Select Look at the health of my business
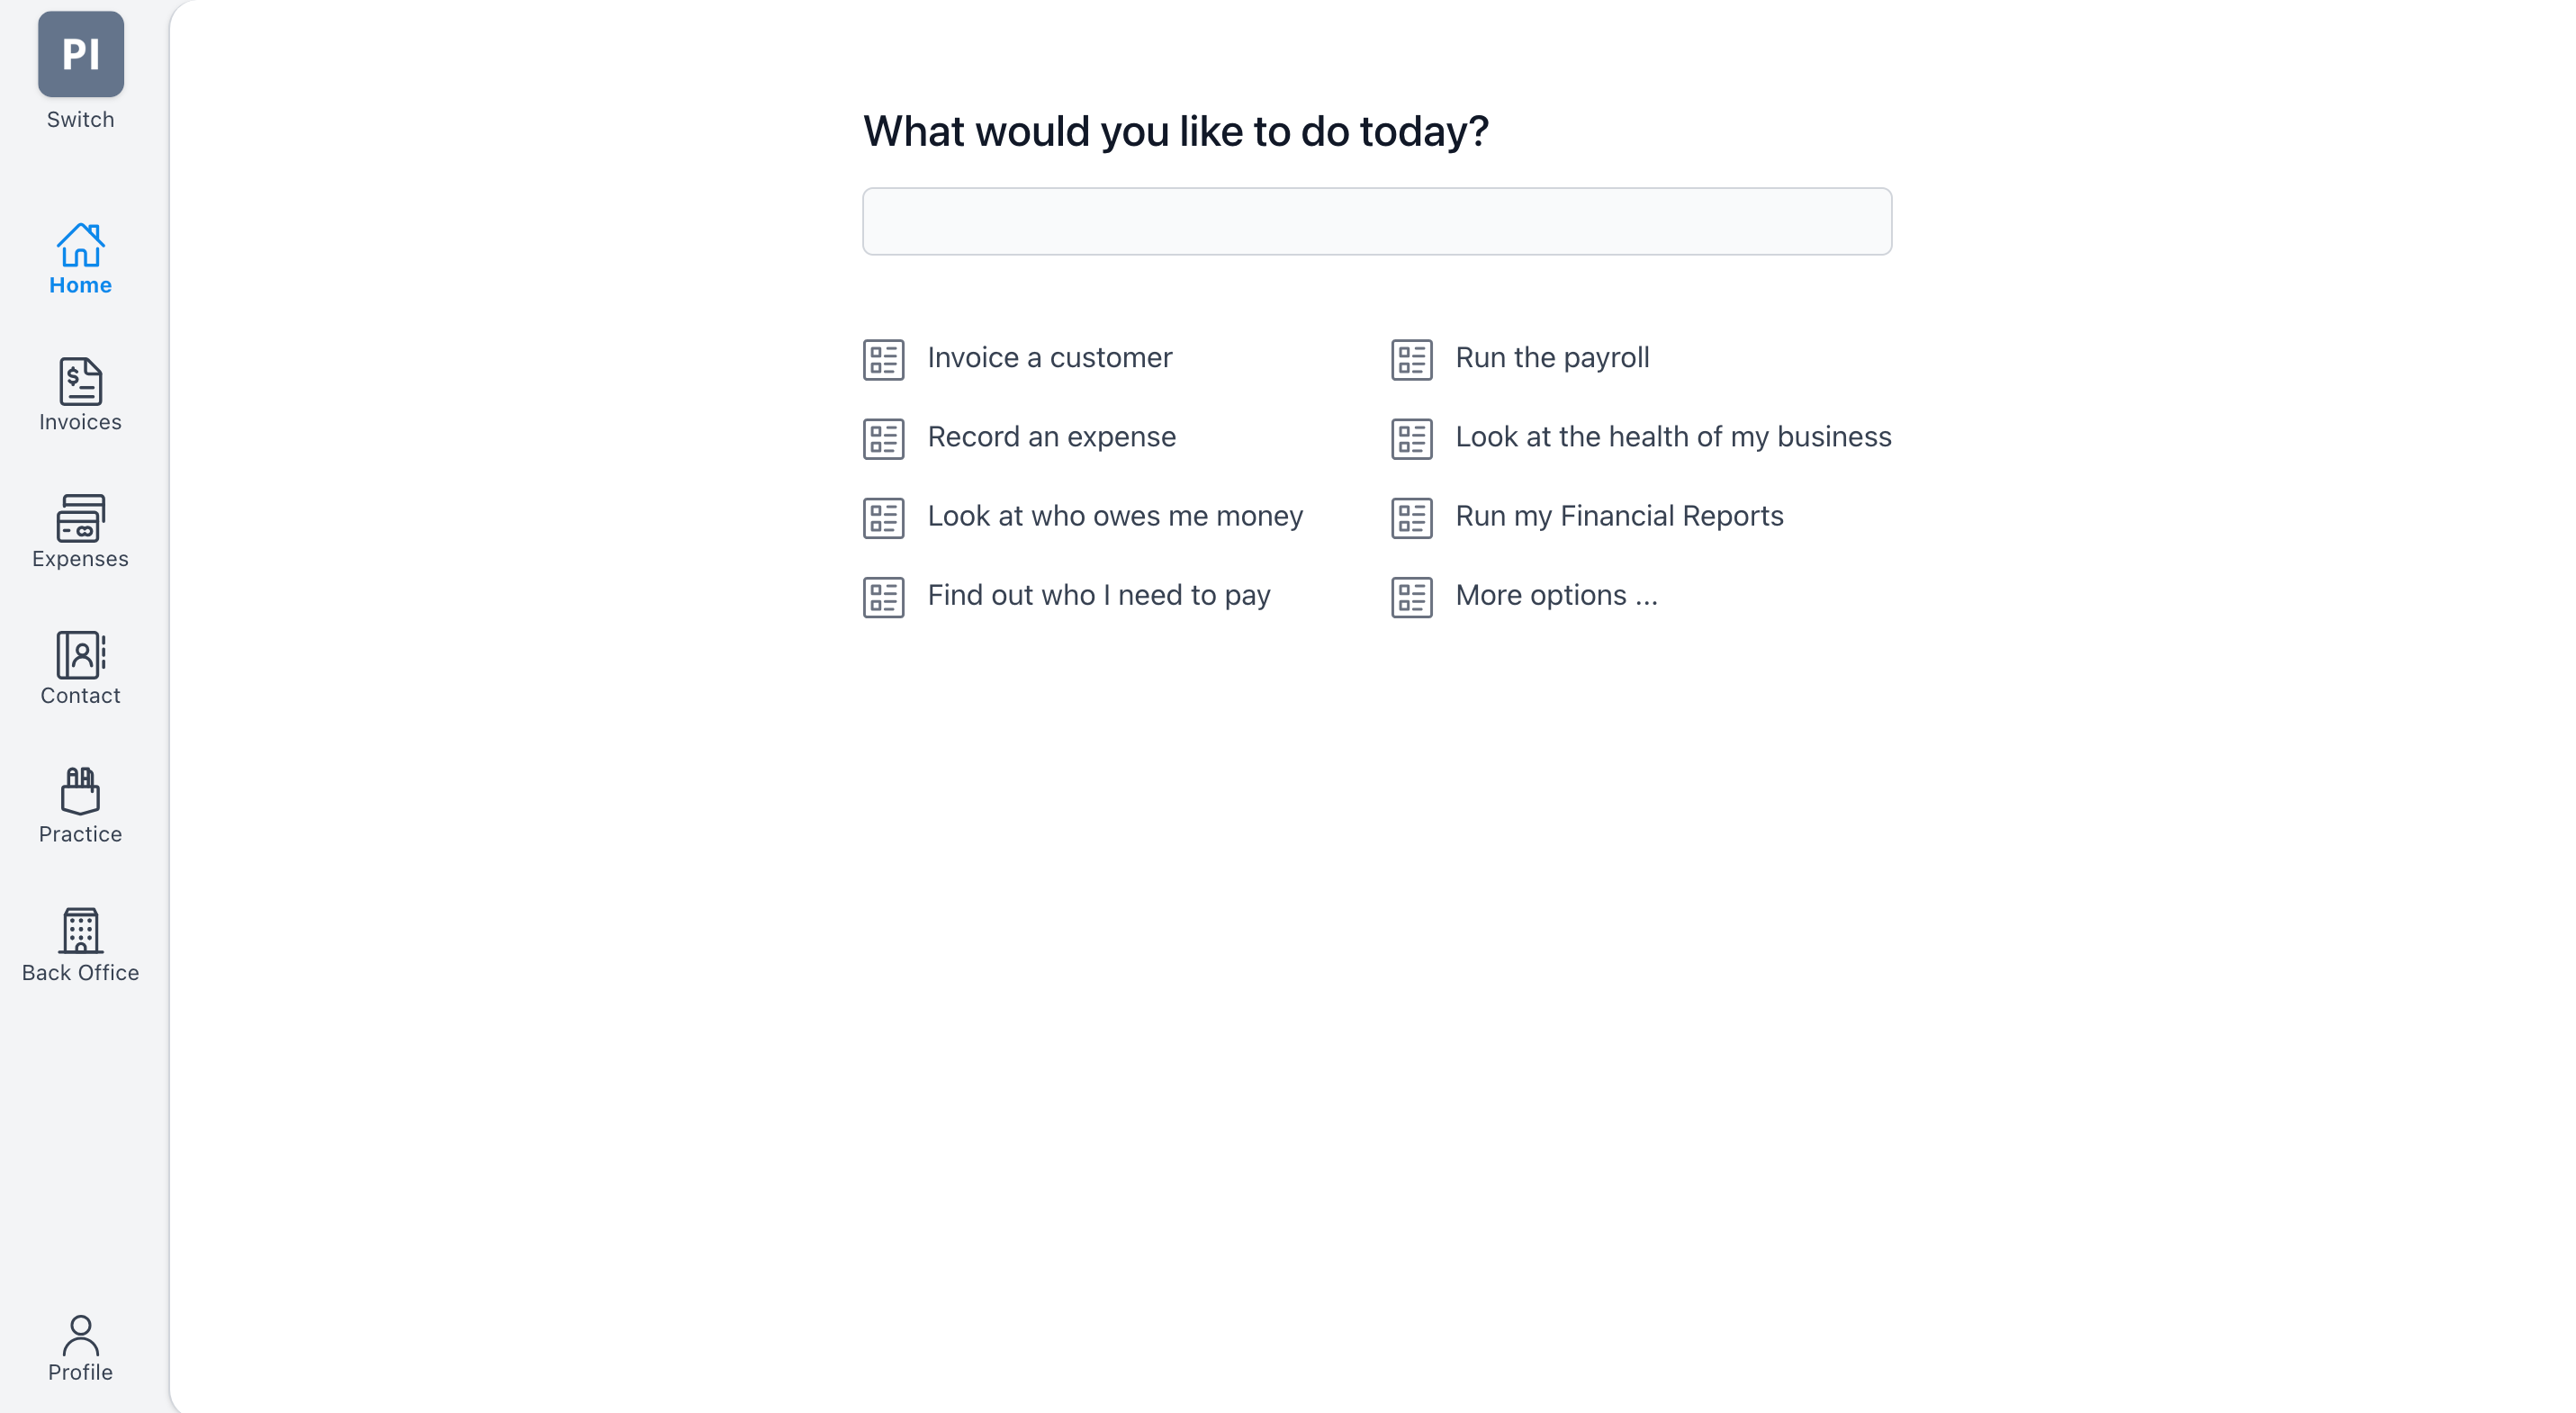This screenshot has width=2576, height=1413. [x=1672, y=437]
